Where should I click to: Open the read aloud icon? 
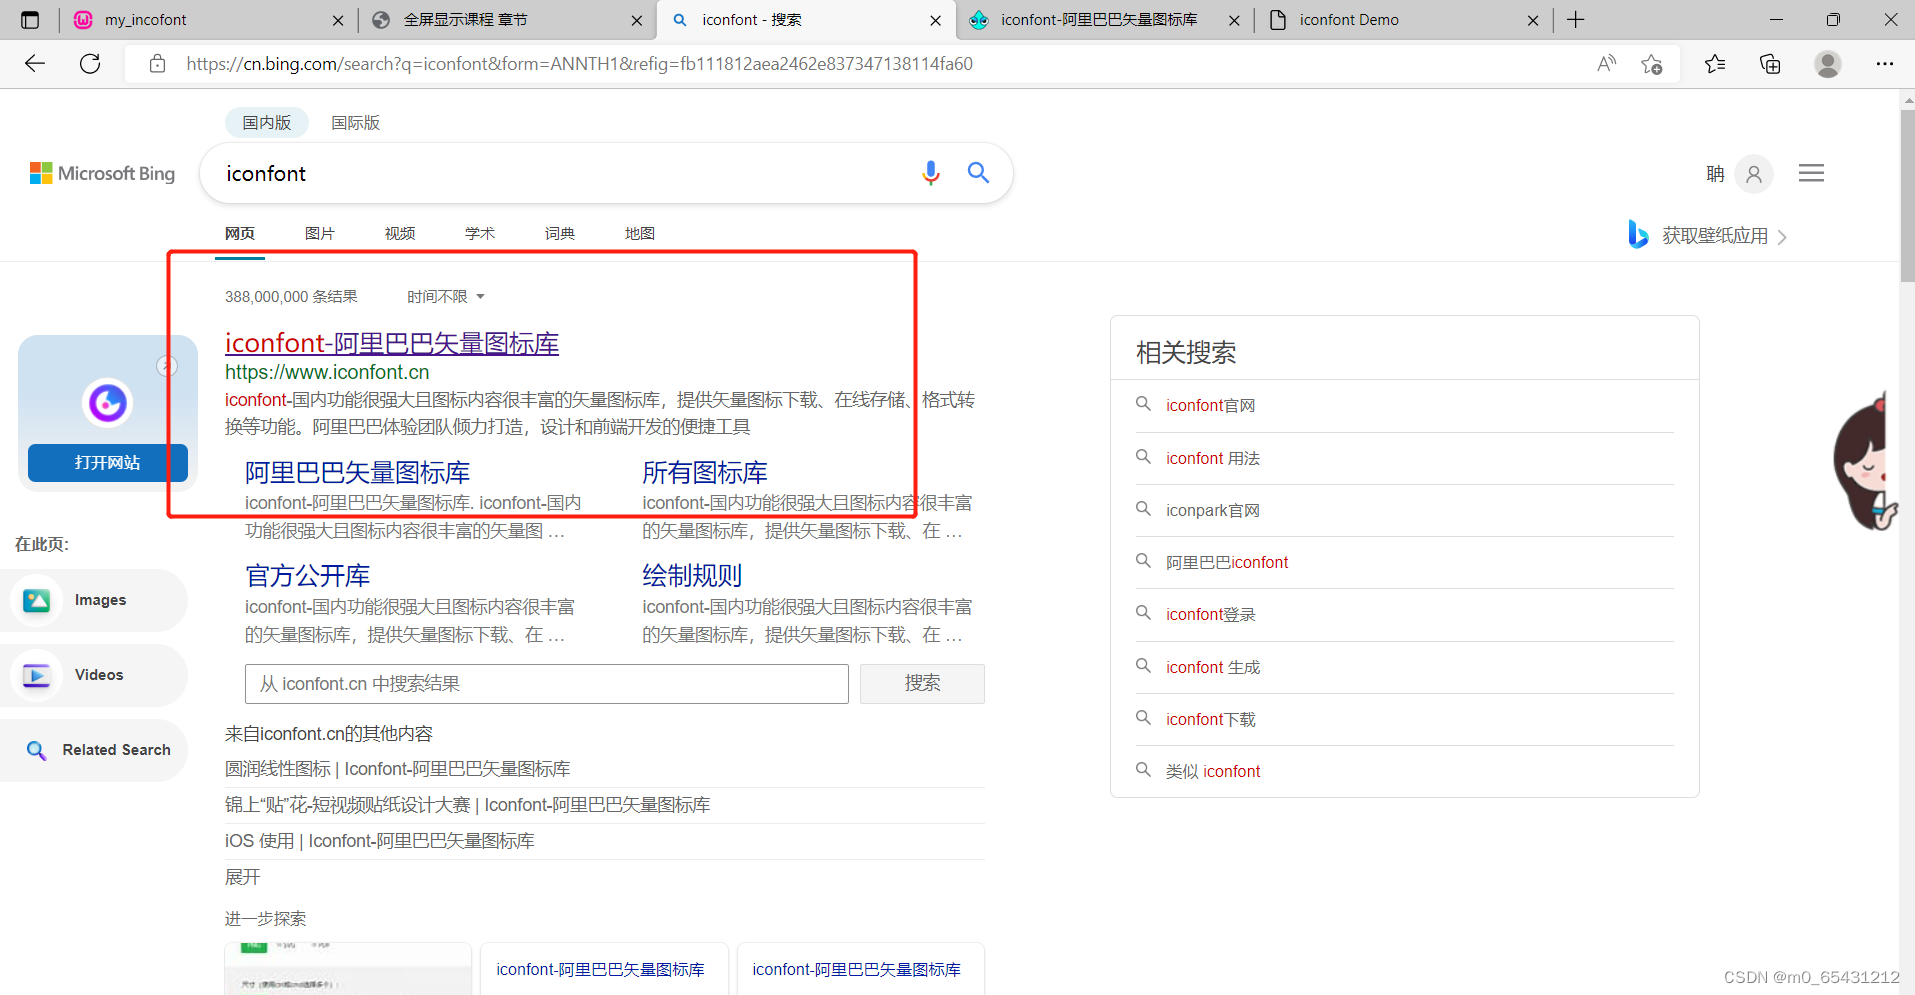[1606, 64]
